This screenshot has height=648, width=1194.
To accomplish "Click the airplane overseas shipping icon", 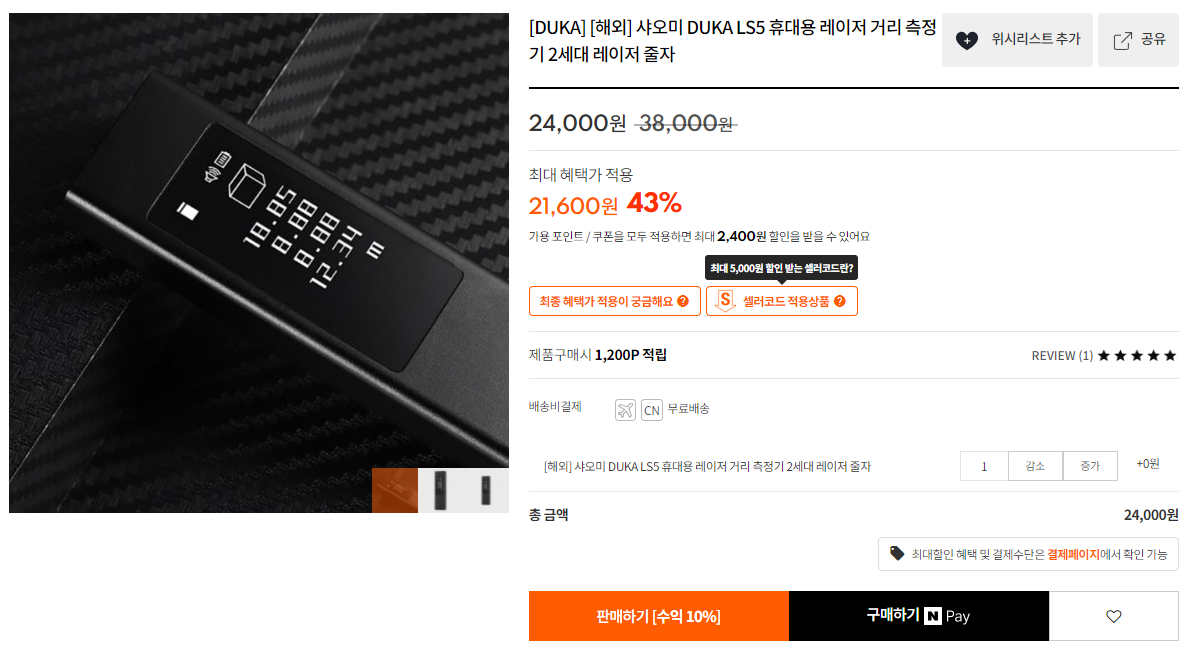I will 625,410.
